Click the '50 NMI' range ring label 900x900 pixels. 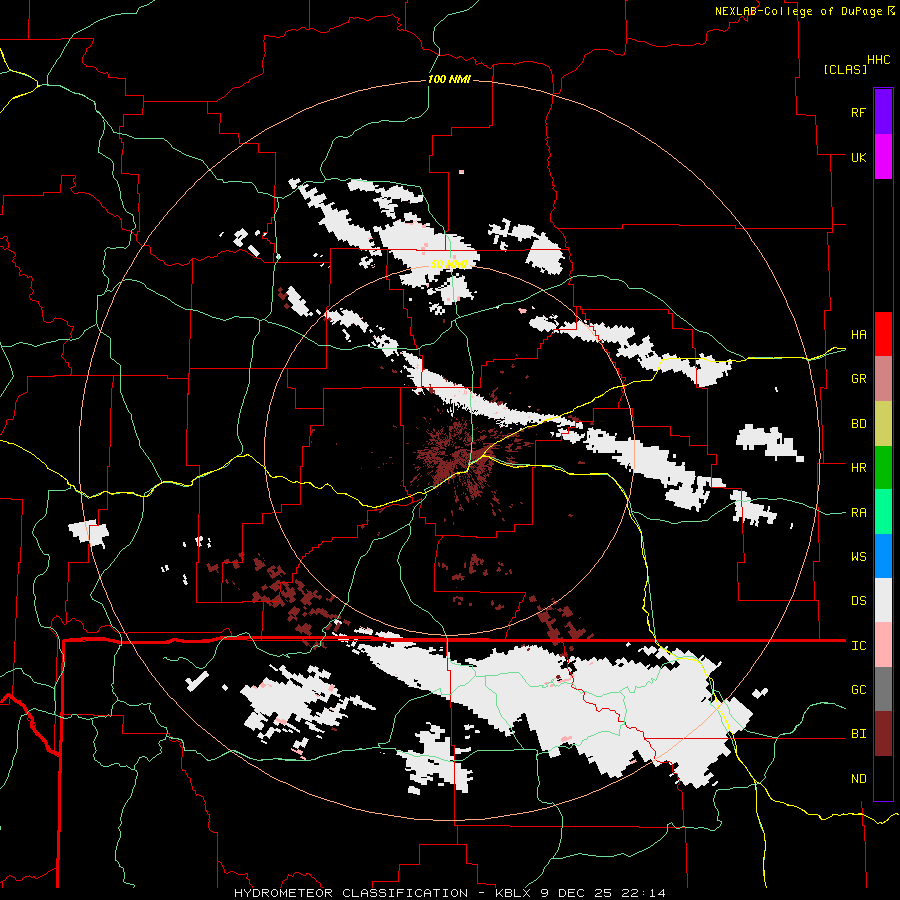click(449, 264)
